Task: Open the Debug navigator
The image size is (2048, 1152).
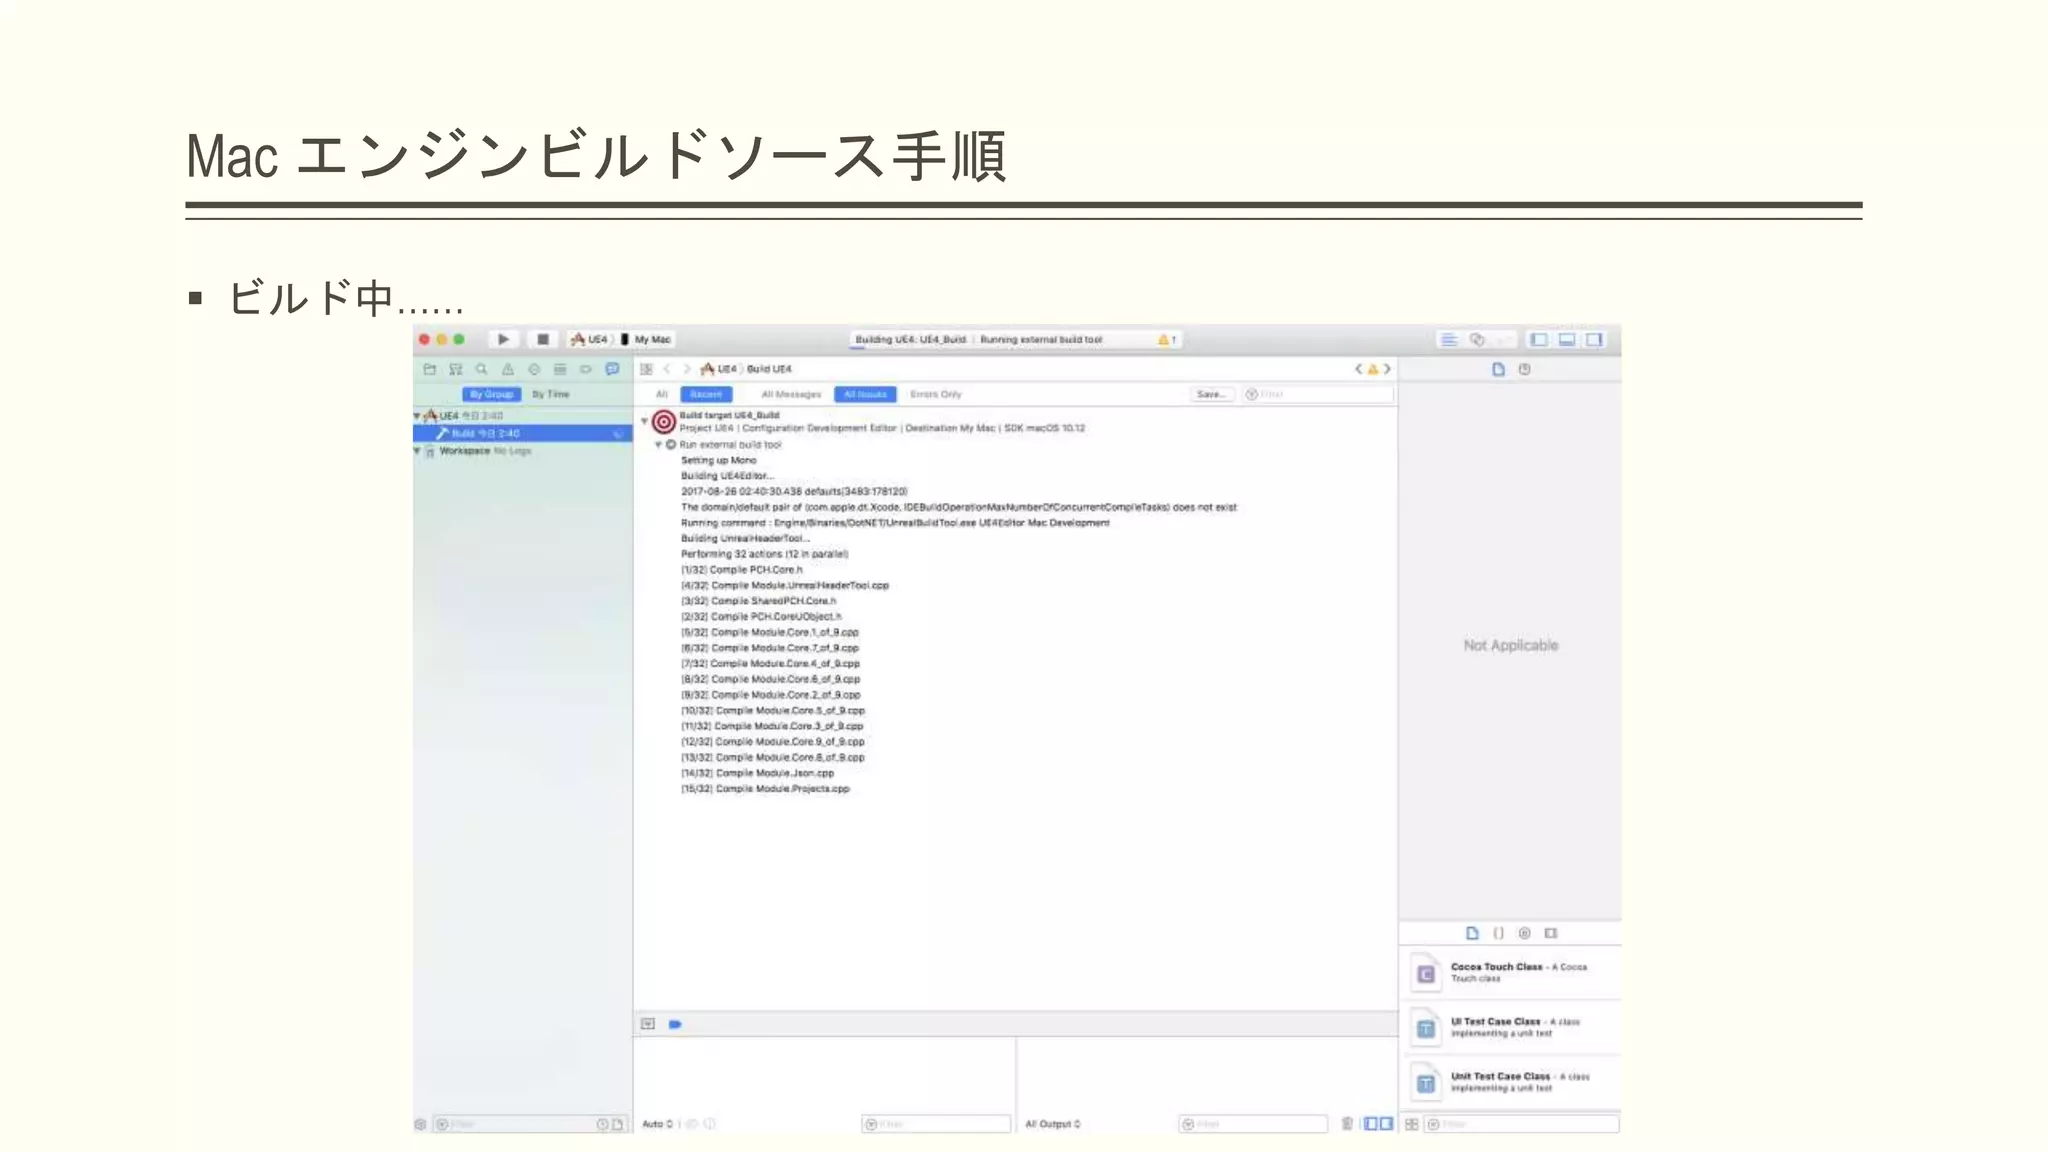Action: (x=560, y=369)
